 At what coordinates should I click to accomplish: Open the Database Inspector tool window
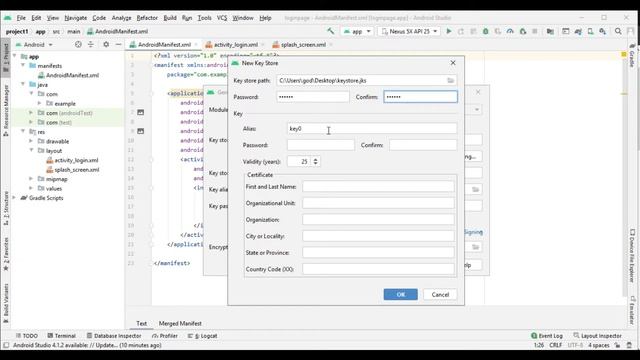point(114,336)
